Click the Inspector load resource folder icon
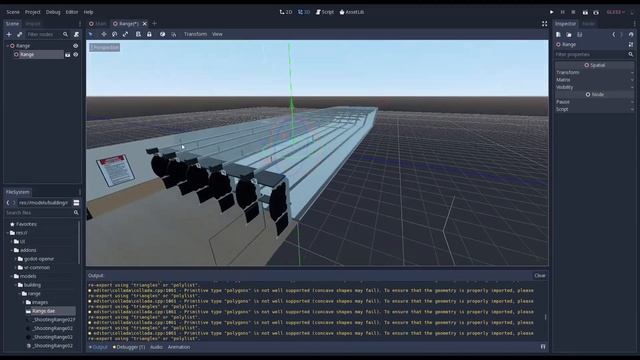 click(x=569, y=35)
